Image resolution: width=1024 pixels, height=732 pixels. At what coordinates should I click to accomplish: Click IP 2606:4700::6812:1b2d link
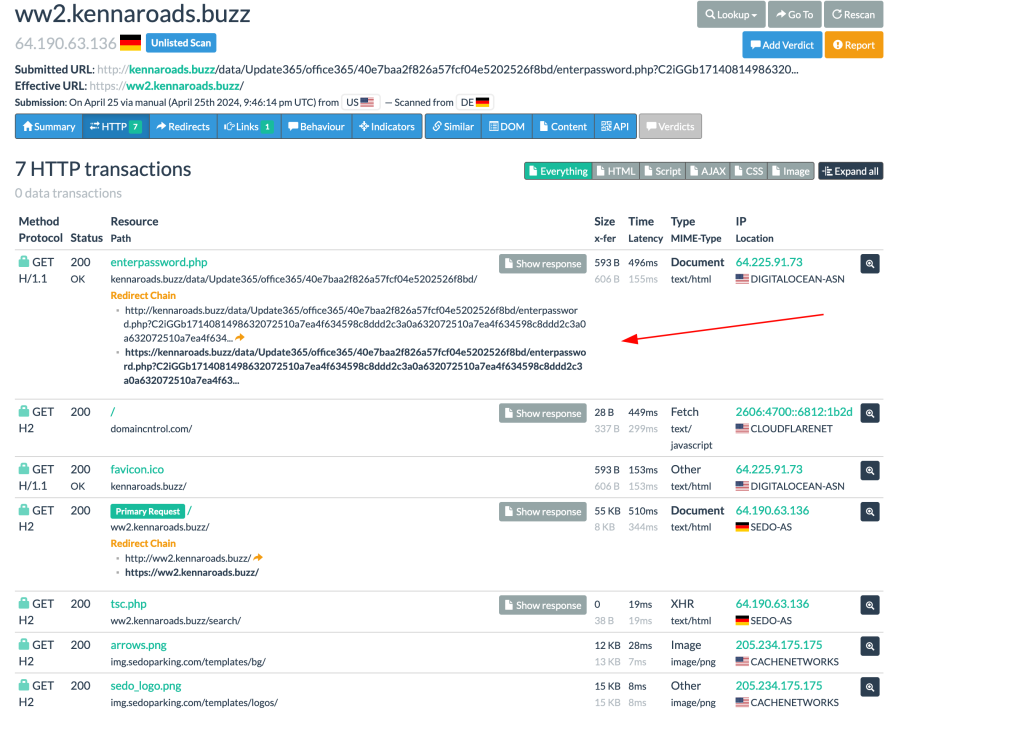tap(793, 412)
